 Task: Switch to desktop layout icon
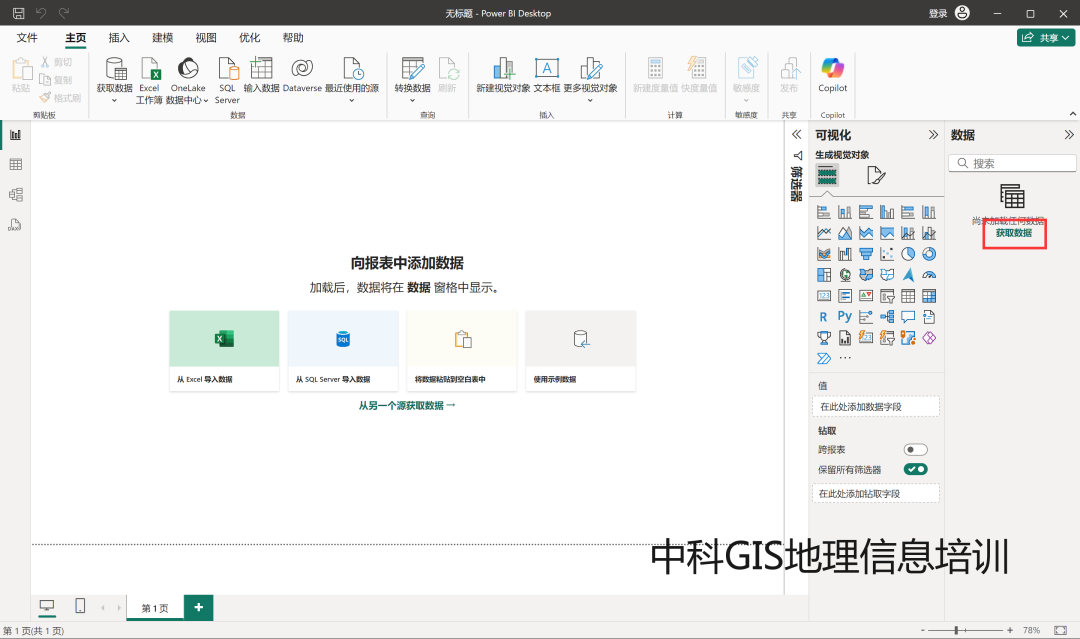point(47,606)
